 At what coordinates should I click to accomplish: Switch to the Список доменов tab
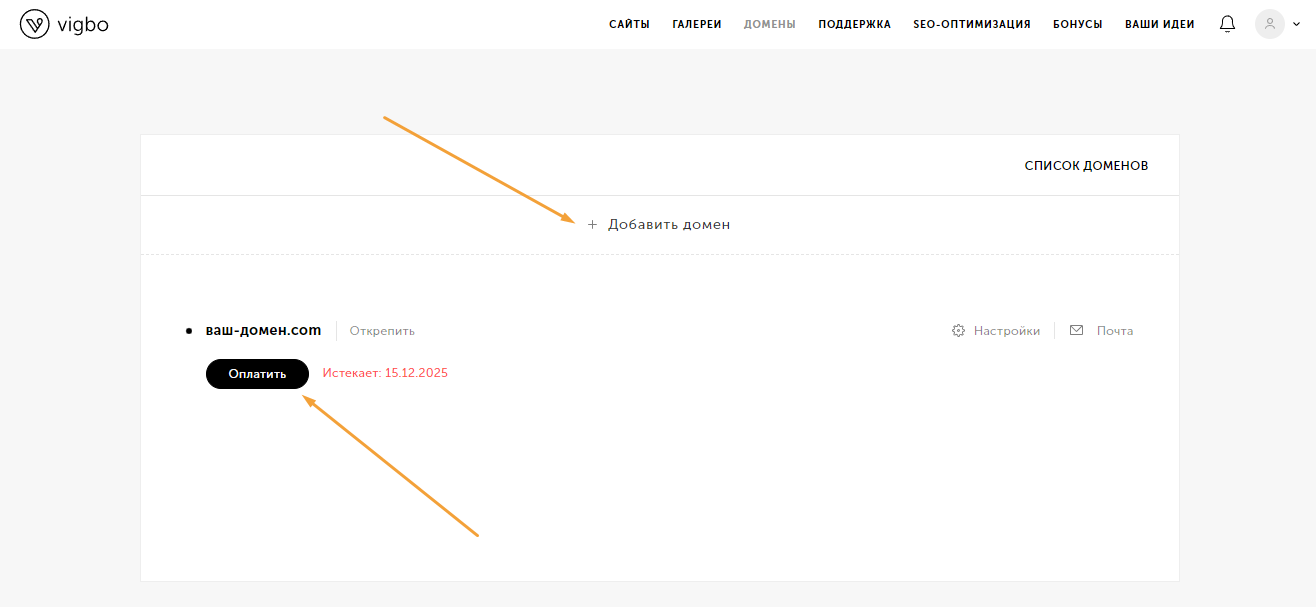click(x=1086, y=166)
